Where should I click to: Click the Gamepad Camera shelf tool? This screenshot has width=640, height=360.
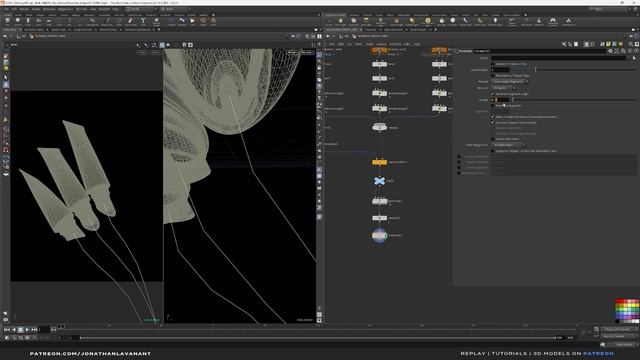tap(553, 21)
